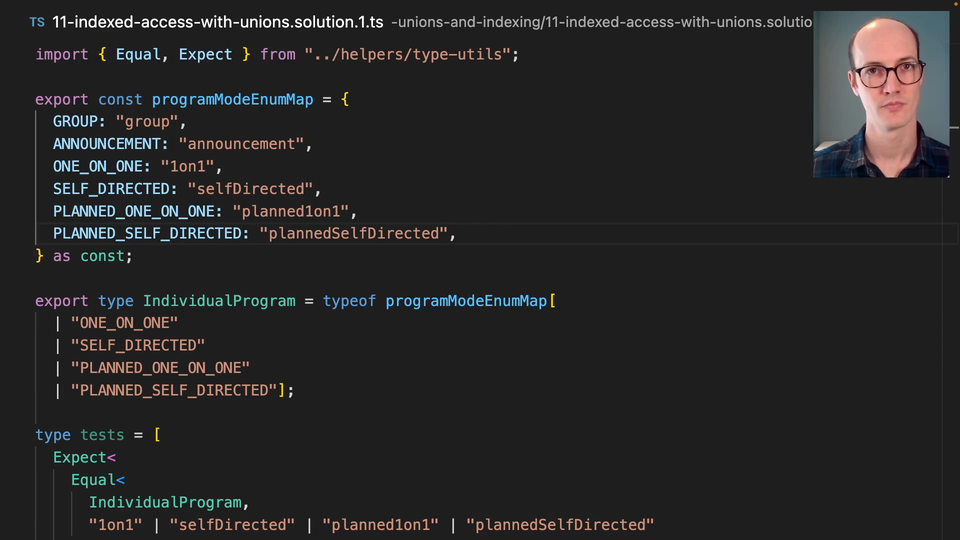Click the Equal identifier in the import statement
Viewport: 960px width, 540px height.
(138, 54)
